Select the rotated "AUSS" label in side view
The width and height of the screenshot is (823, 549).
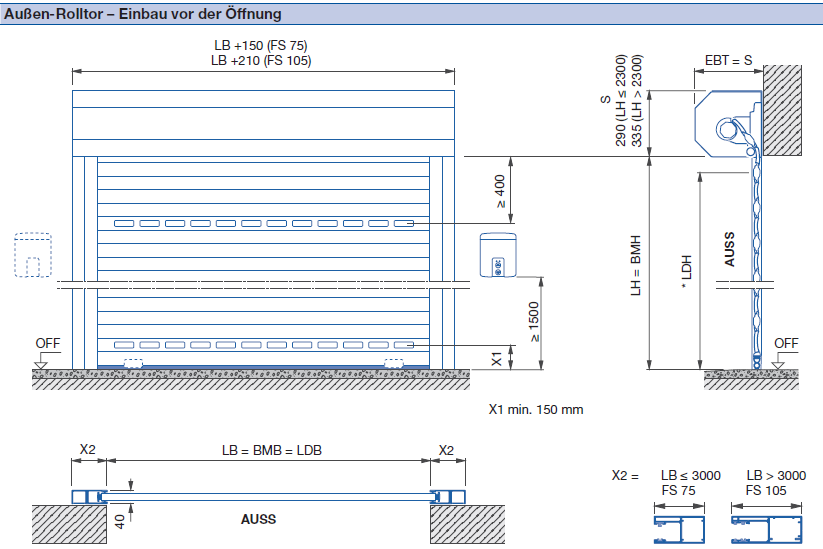[730, 249]
